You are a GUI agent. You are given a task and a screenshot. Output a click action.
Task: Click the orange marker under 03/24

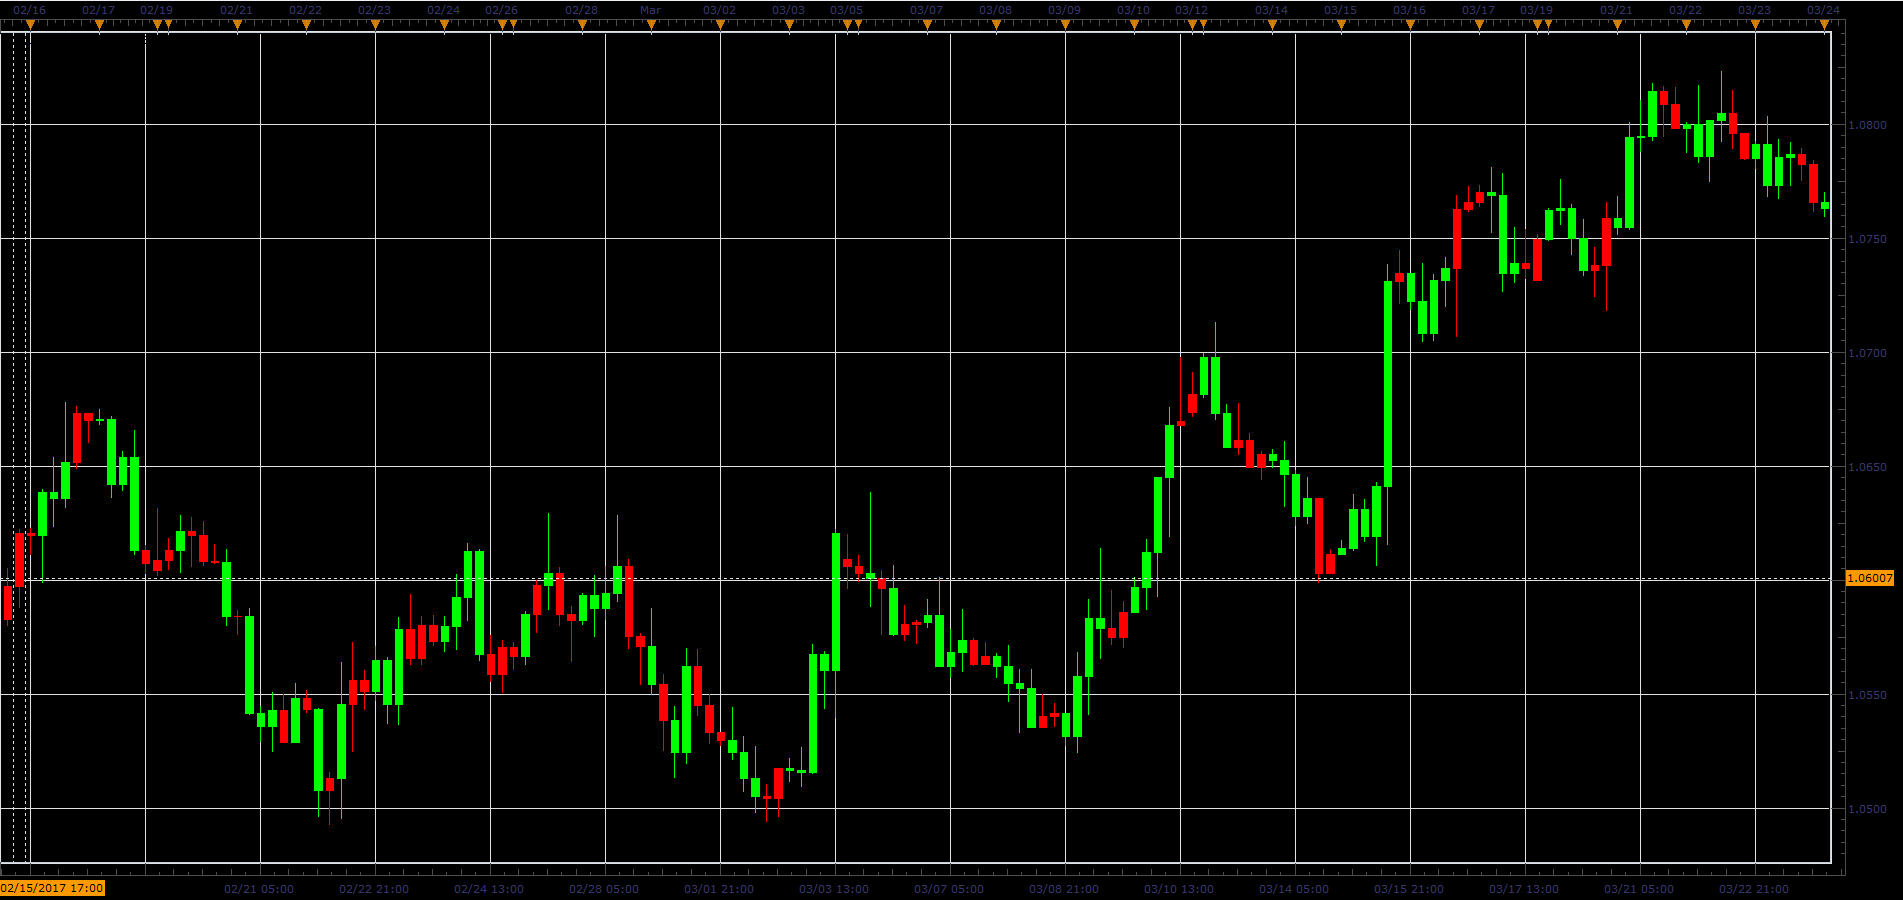1824,26
